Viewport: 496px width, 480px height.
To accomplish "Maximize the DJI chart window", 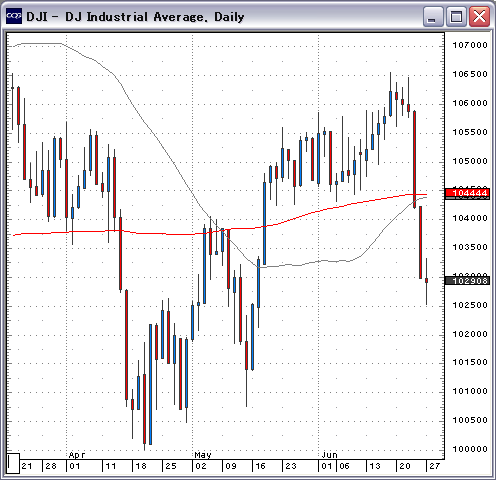I will point(456,16).
